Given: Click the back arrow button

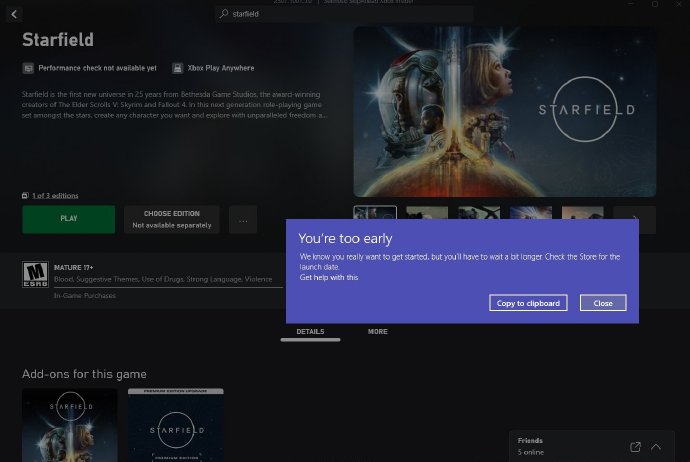Looking at the screenshot, I should coord(13,14).
